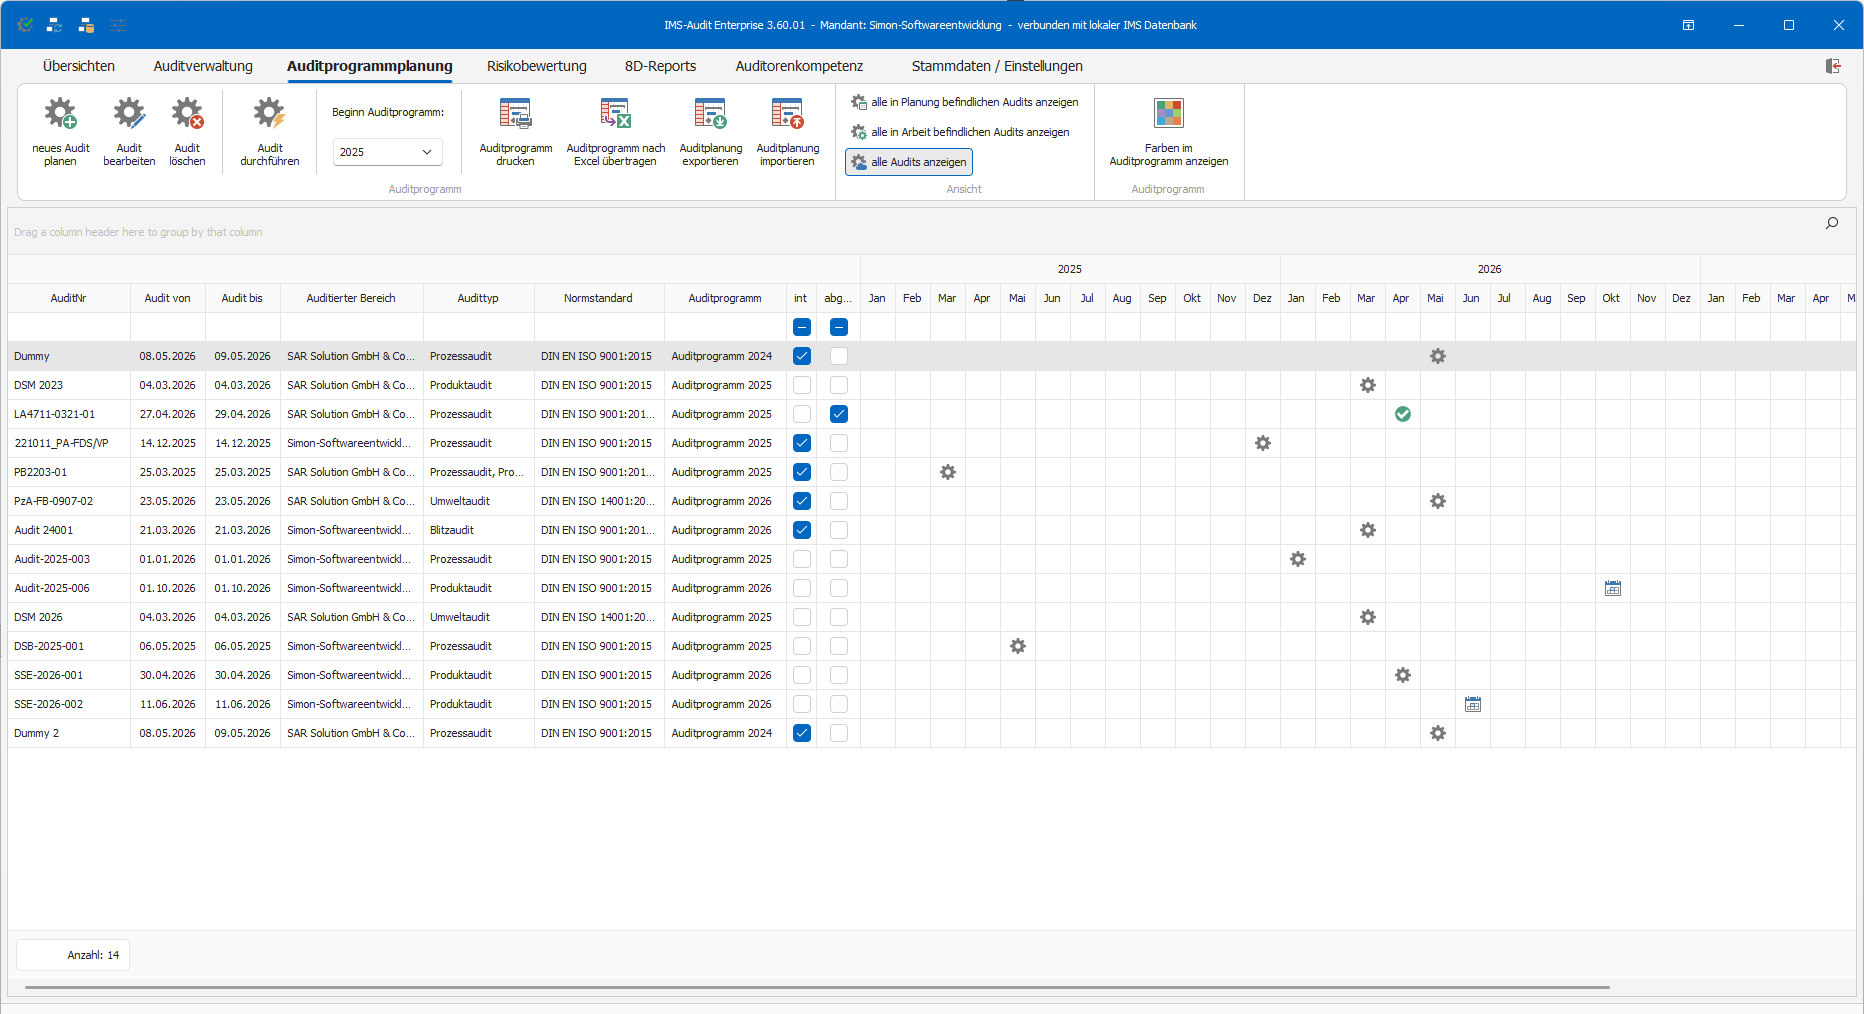1864x1014 pixels.
Task: Click the horizontal scrollbar at bottom
Action: [817, 987]
